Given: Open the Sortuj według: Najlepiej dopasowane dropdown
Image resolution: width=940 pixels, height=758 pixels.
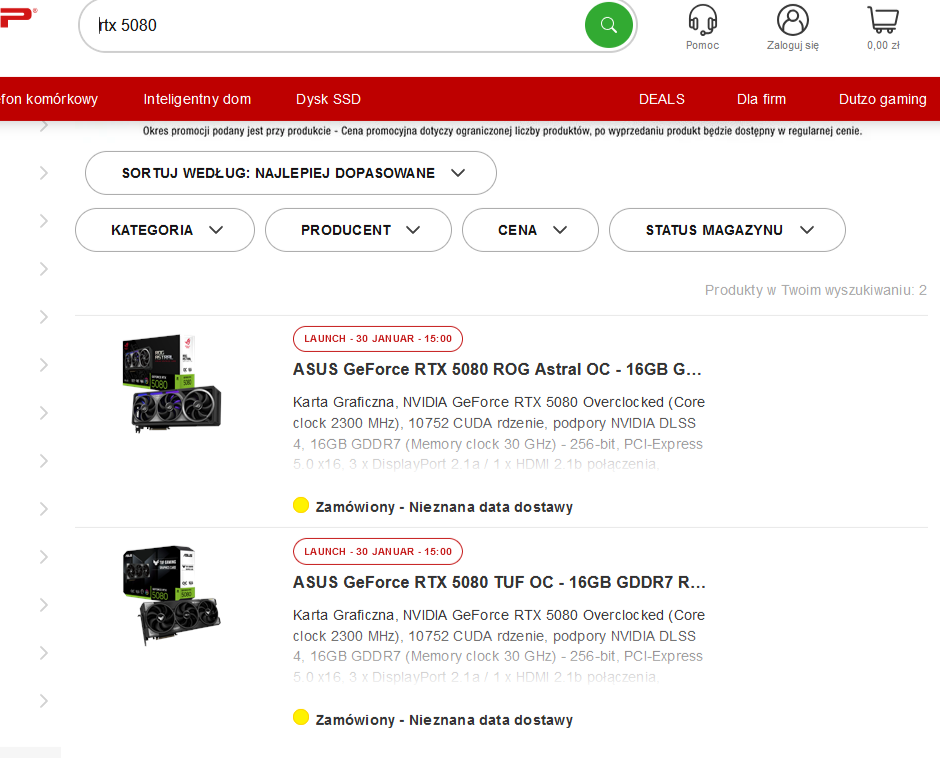Looking at the screenshot, I should [x=291, y=173].
